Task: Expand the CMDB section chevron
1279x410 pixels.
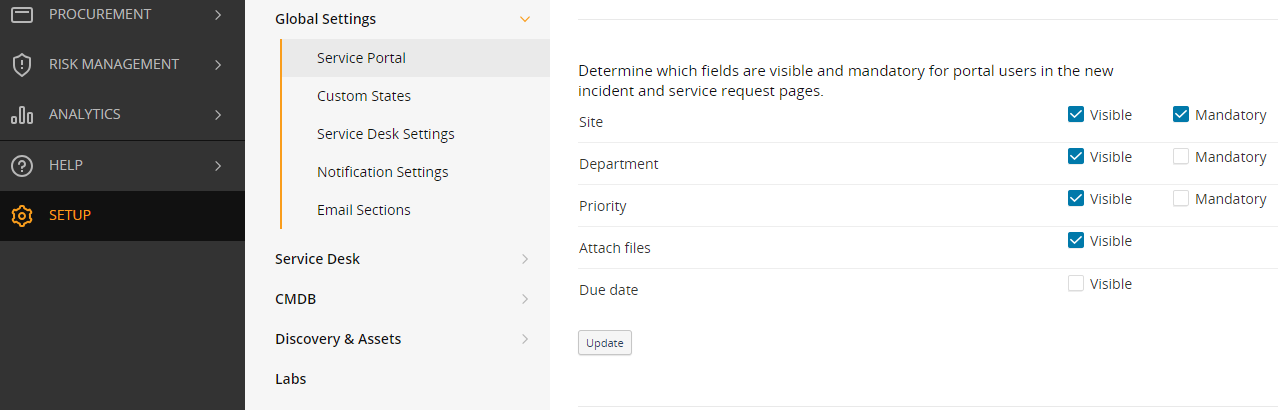Action: coord(525,299)
